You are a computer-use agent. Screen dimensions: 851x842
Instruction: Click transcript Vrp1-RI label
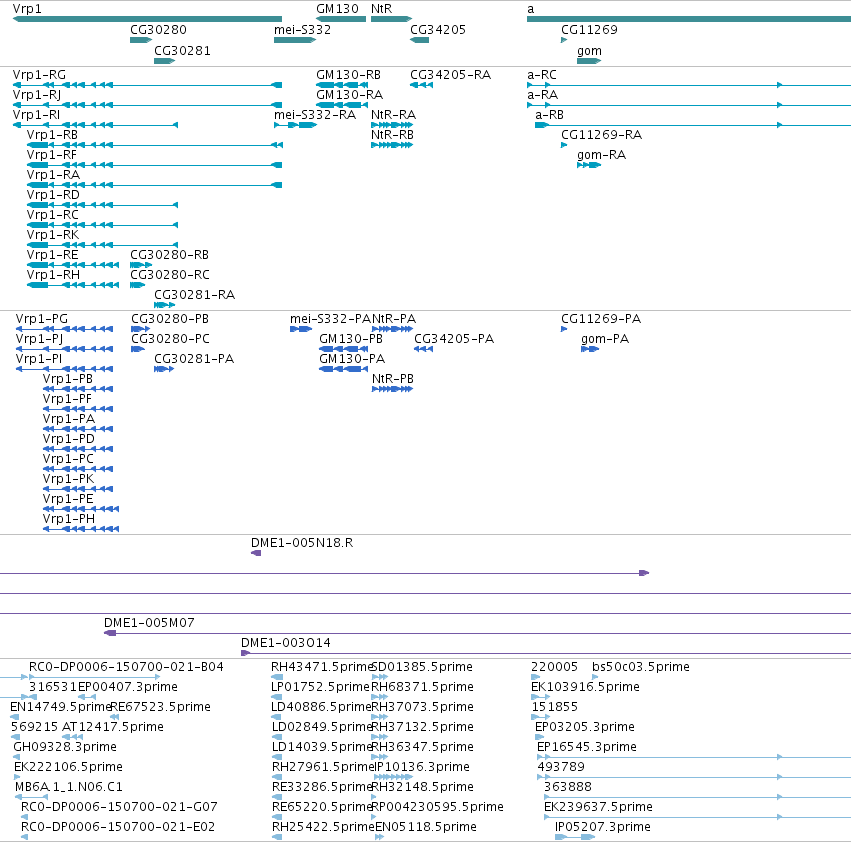36,115
